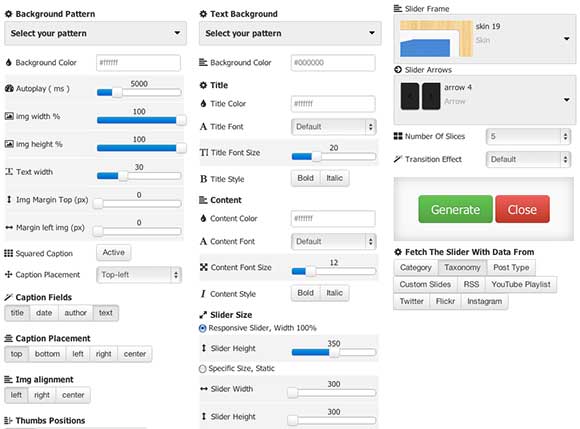Select the Specific Size, Static radio option
The width and height of the screenshot is (580, 429).
pyautogui.click(x=203, y=368)
